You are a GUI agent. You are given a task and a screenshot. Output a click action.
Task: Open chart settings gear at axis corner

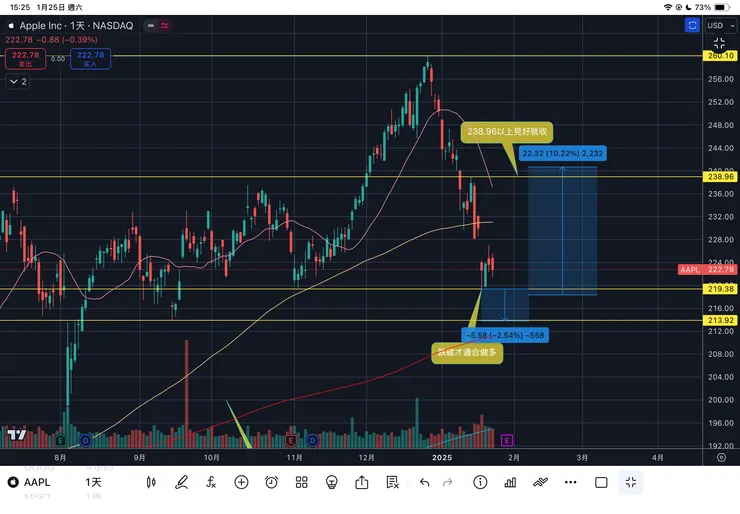tap(721, 457)
